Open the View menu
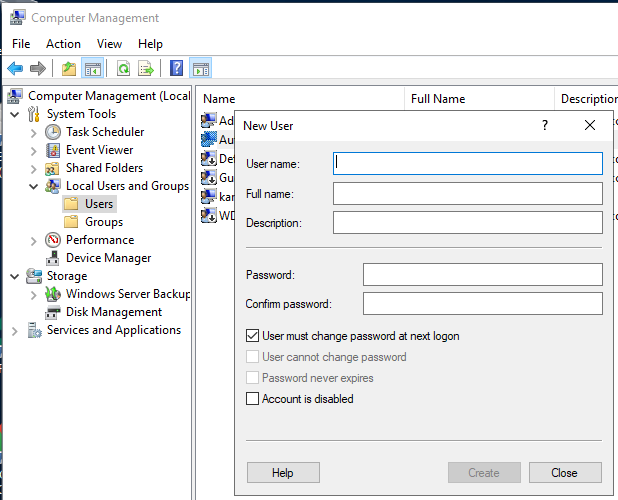This screenshot has width=618, height=500. 109,44
